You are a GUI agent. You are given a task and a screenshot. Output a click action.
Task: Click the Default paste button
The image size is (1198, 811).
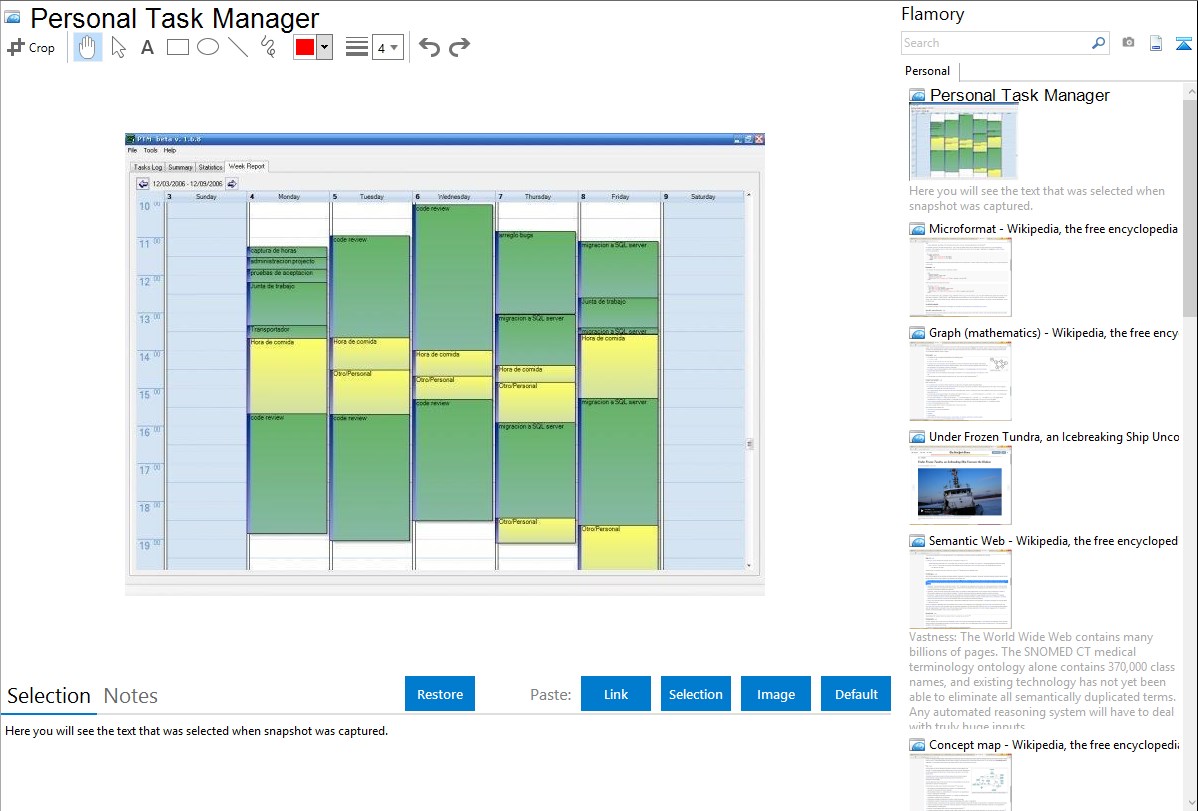tap(856, 693)
